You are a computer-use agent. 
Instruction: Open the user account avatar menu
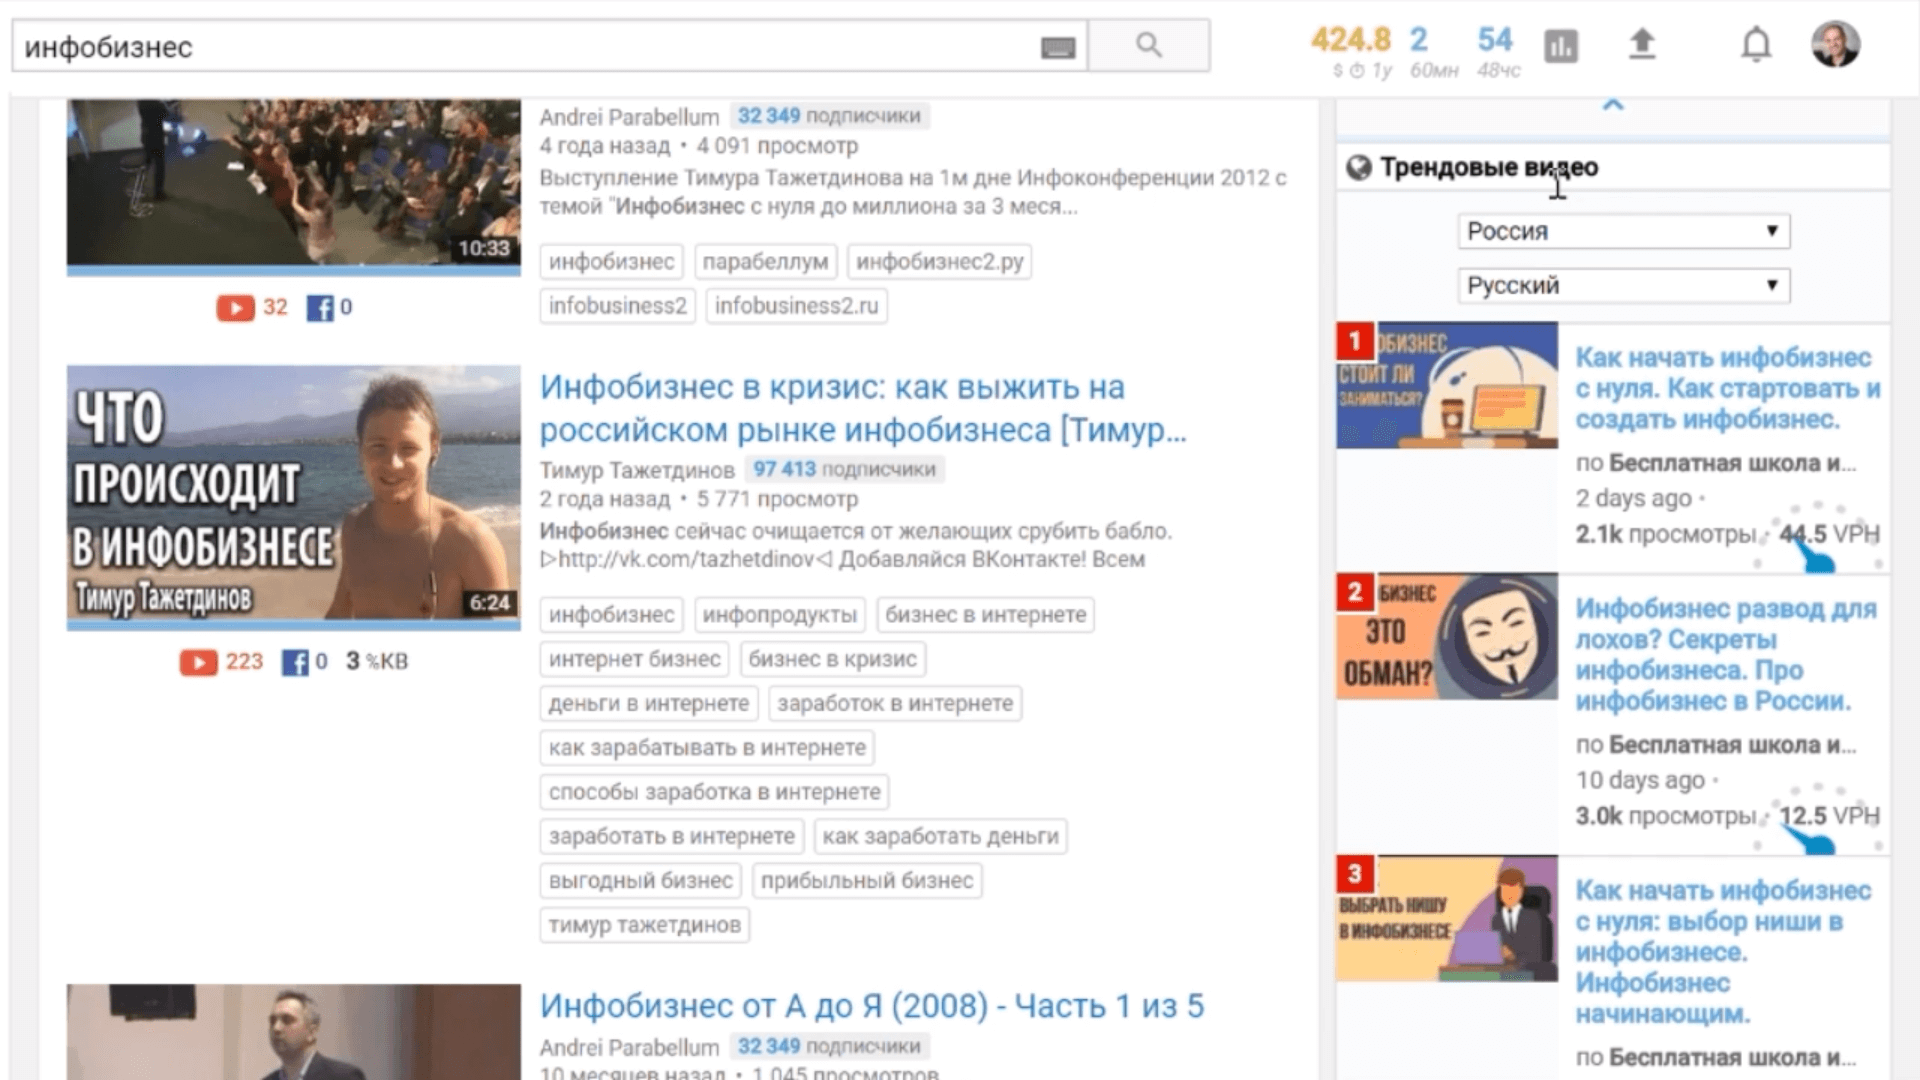click(x=1835, y=45)
